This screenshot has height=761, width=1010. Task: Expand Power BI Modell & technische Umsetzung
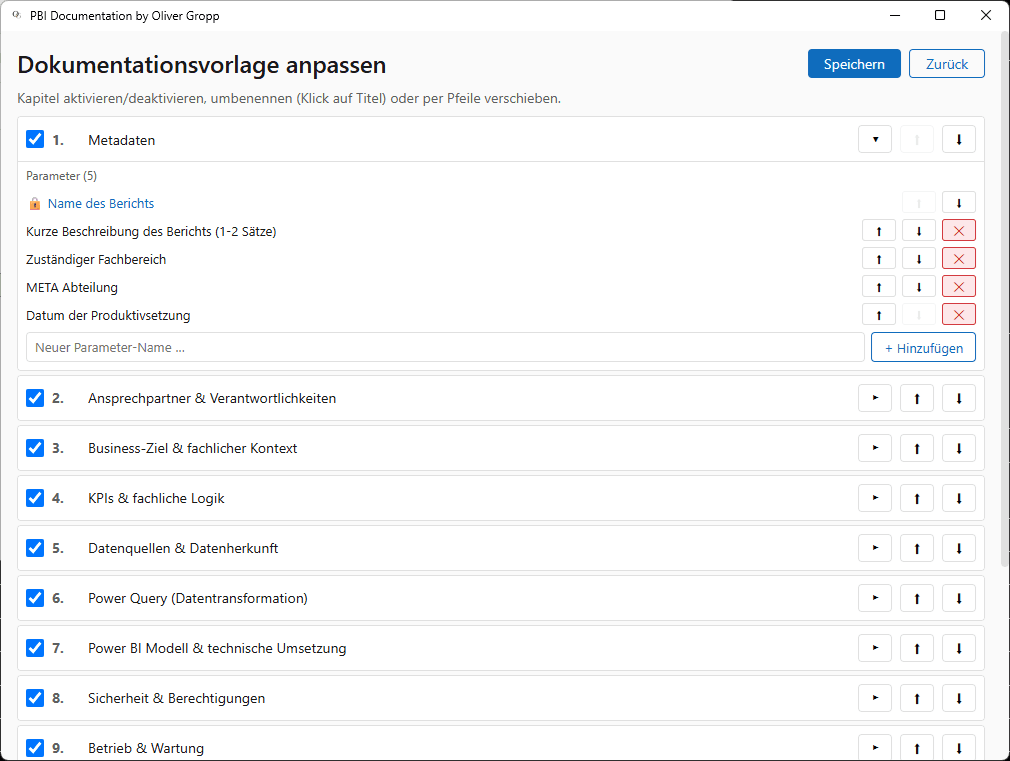(x=875, y=648)
